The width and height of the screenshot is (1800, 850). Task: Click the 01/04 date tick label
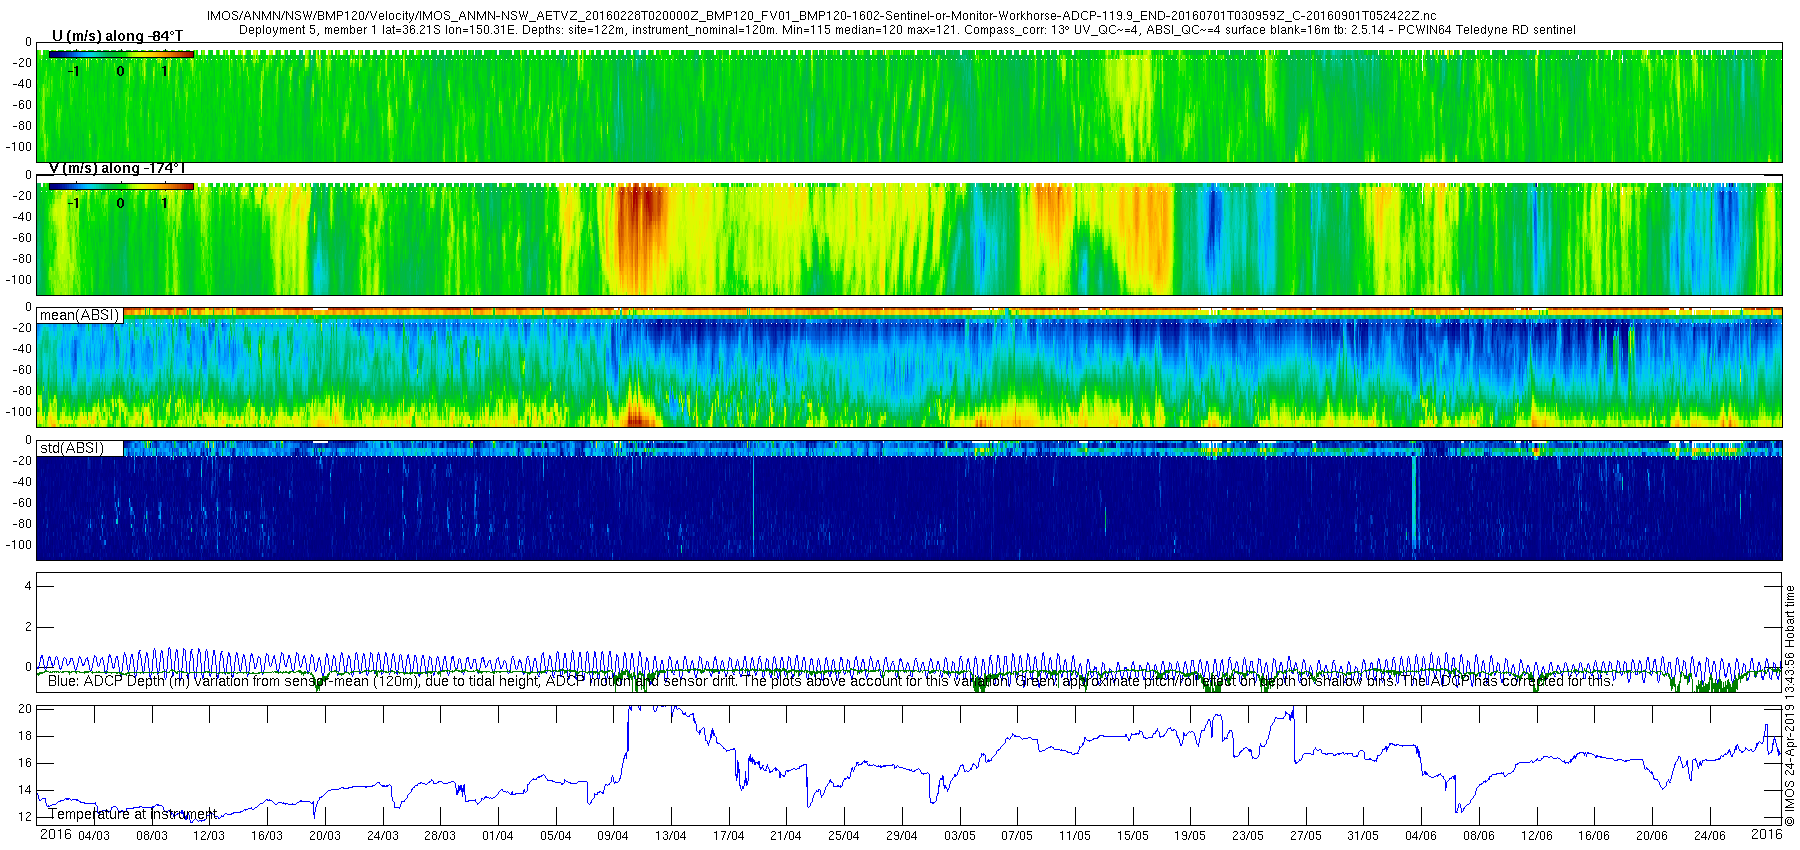pyautogui.click(x=498, y=836)
